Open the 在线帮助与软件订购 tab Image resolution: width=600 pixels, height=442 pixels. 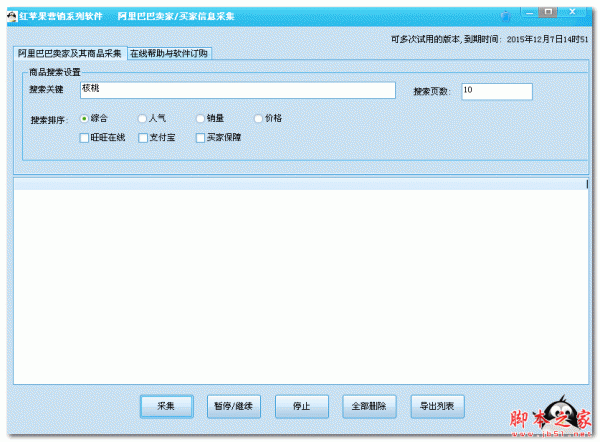(169, 54)
